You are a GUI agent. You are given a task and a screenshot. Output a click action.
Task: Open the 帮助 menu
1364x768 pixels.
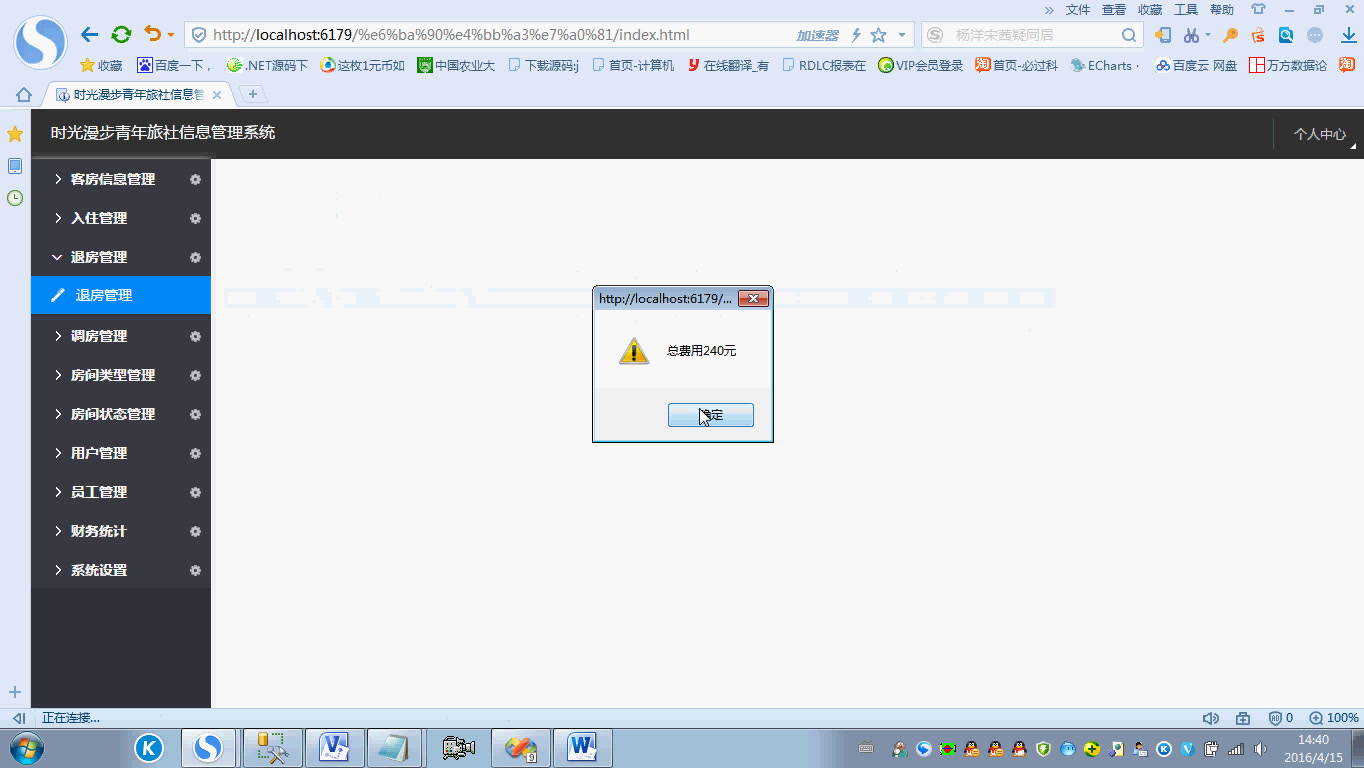tap(1222, 9)
